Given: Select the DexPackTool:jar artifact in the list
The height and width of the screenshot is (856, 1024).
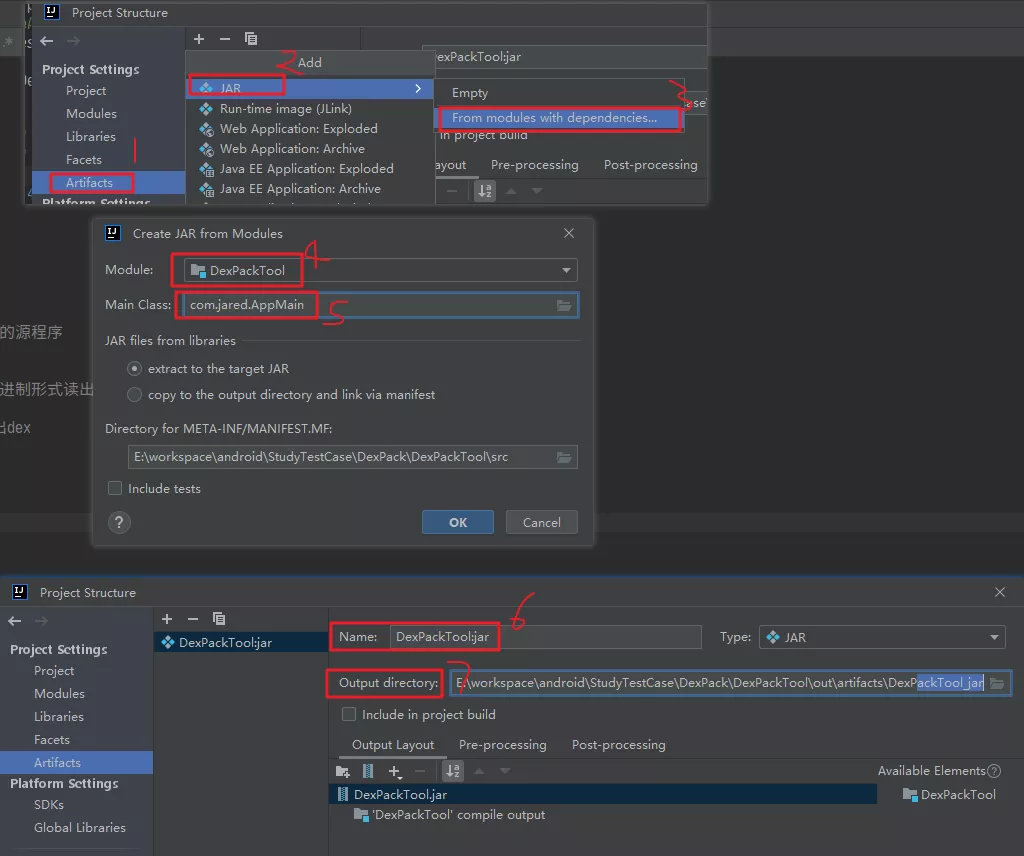Looking at the screenshot, I should [241, 642].
